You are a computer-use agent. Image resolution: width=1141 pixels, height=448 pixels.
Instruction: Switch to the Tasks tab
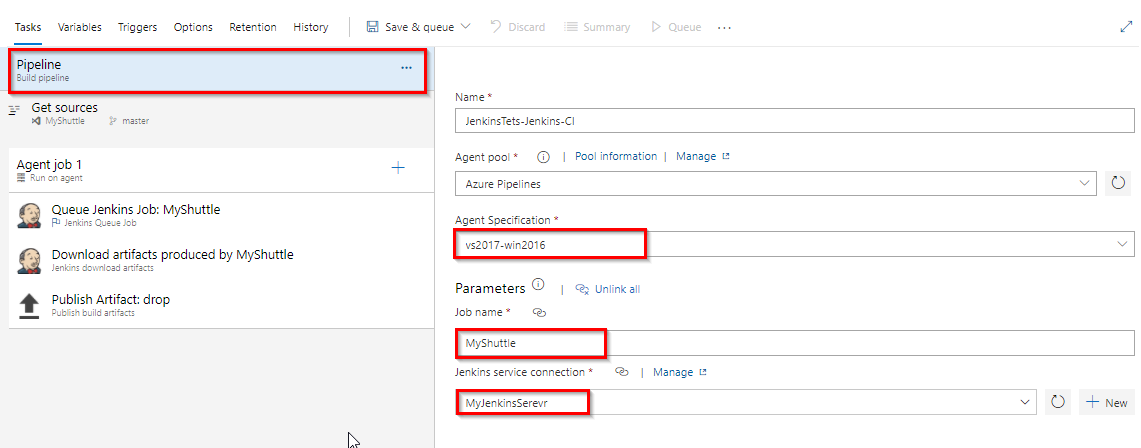pyautogui.click(x=28, y=27)
